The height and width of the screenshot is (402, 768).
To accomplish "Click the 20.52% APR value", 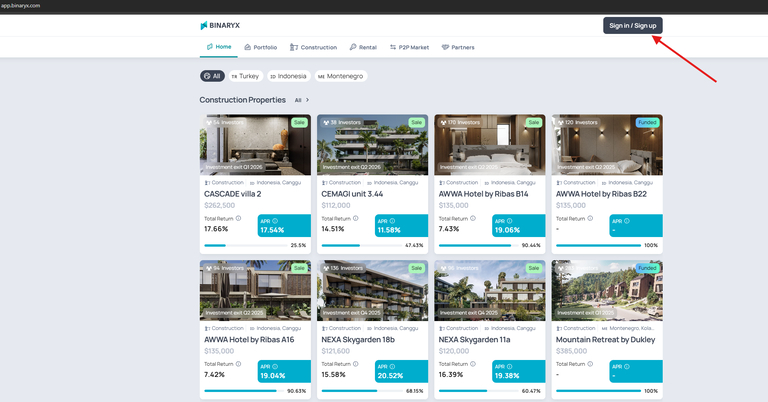I will point(390,376).
